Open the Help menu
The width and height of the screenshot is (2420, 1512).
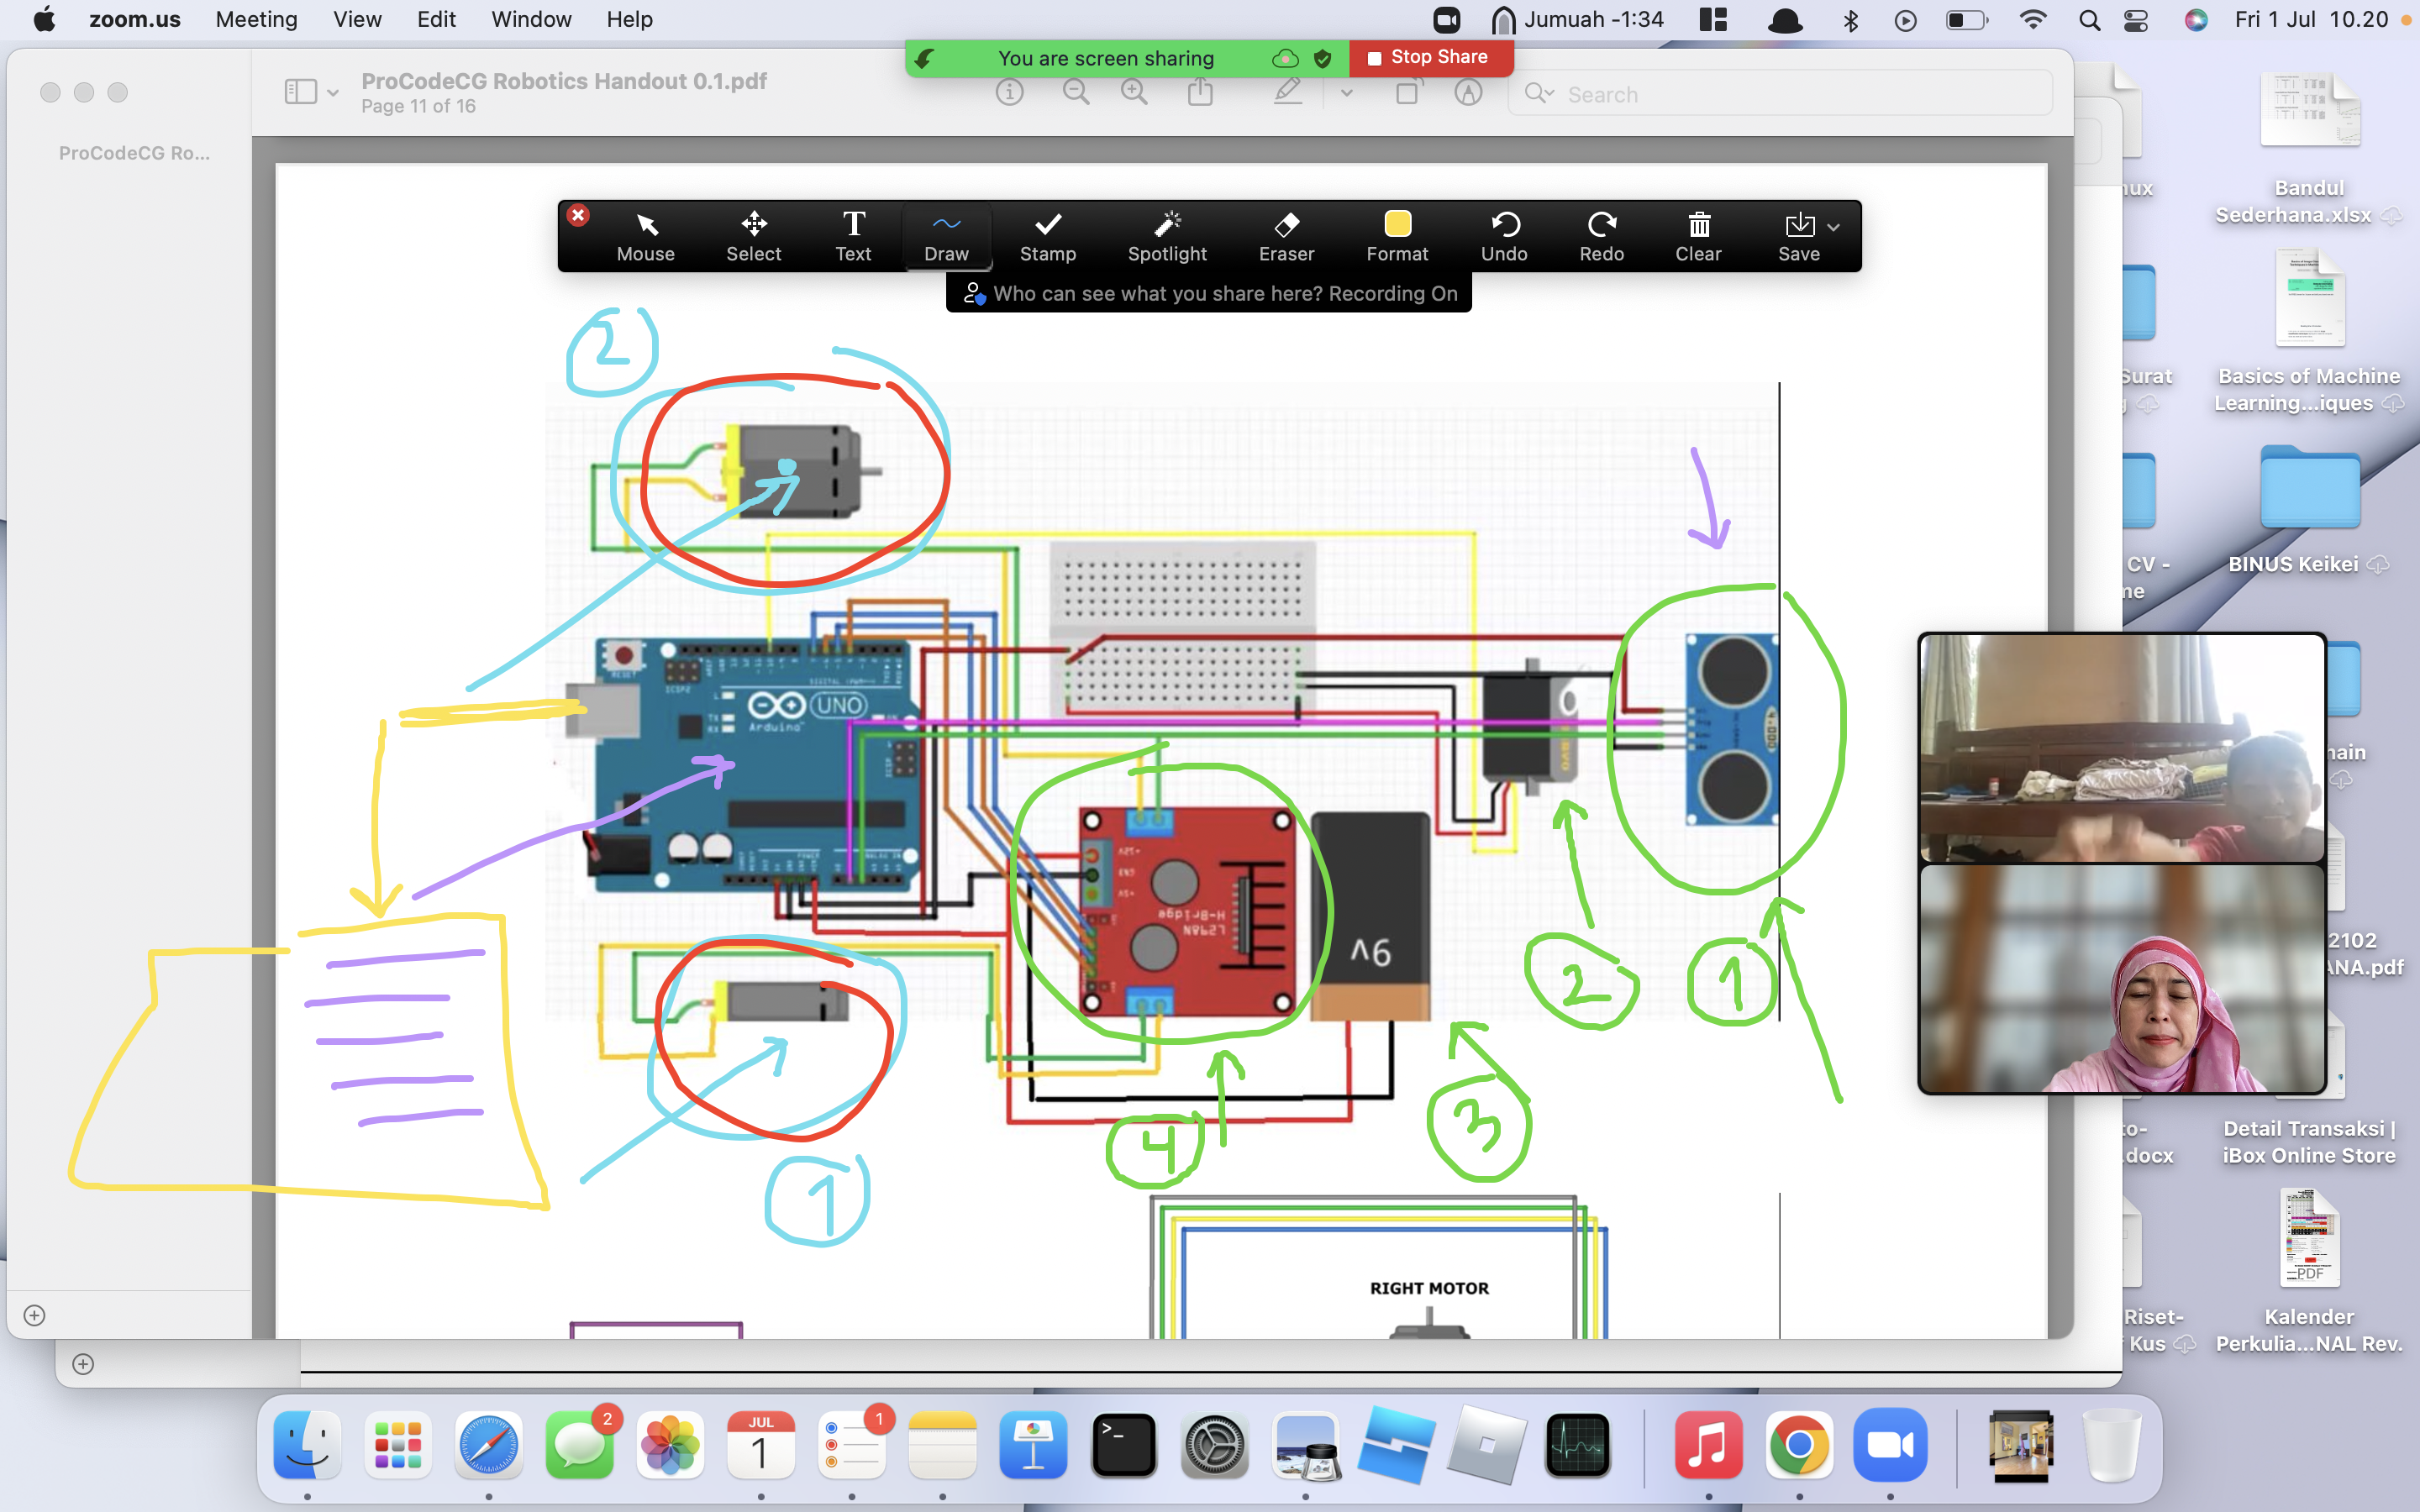click(x=629, y=19)
